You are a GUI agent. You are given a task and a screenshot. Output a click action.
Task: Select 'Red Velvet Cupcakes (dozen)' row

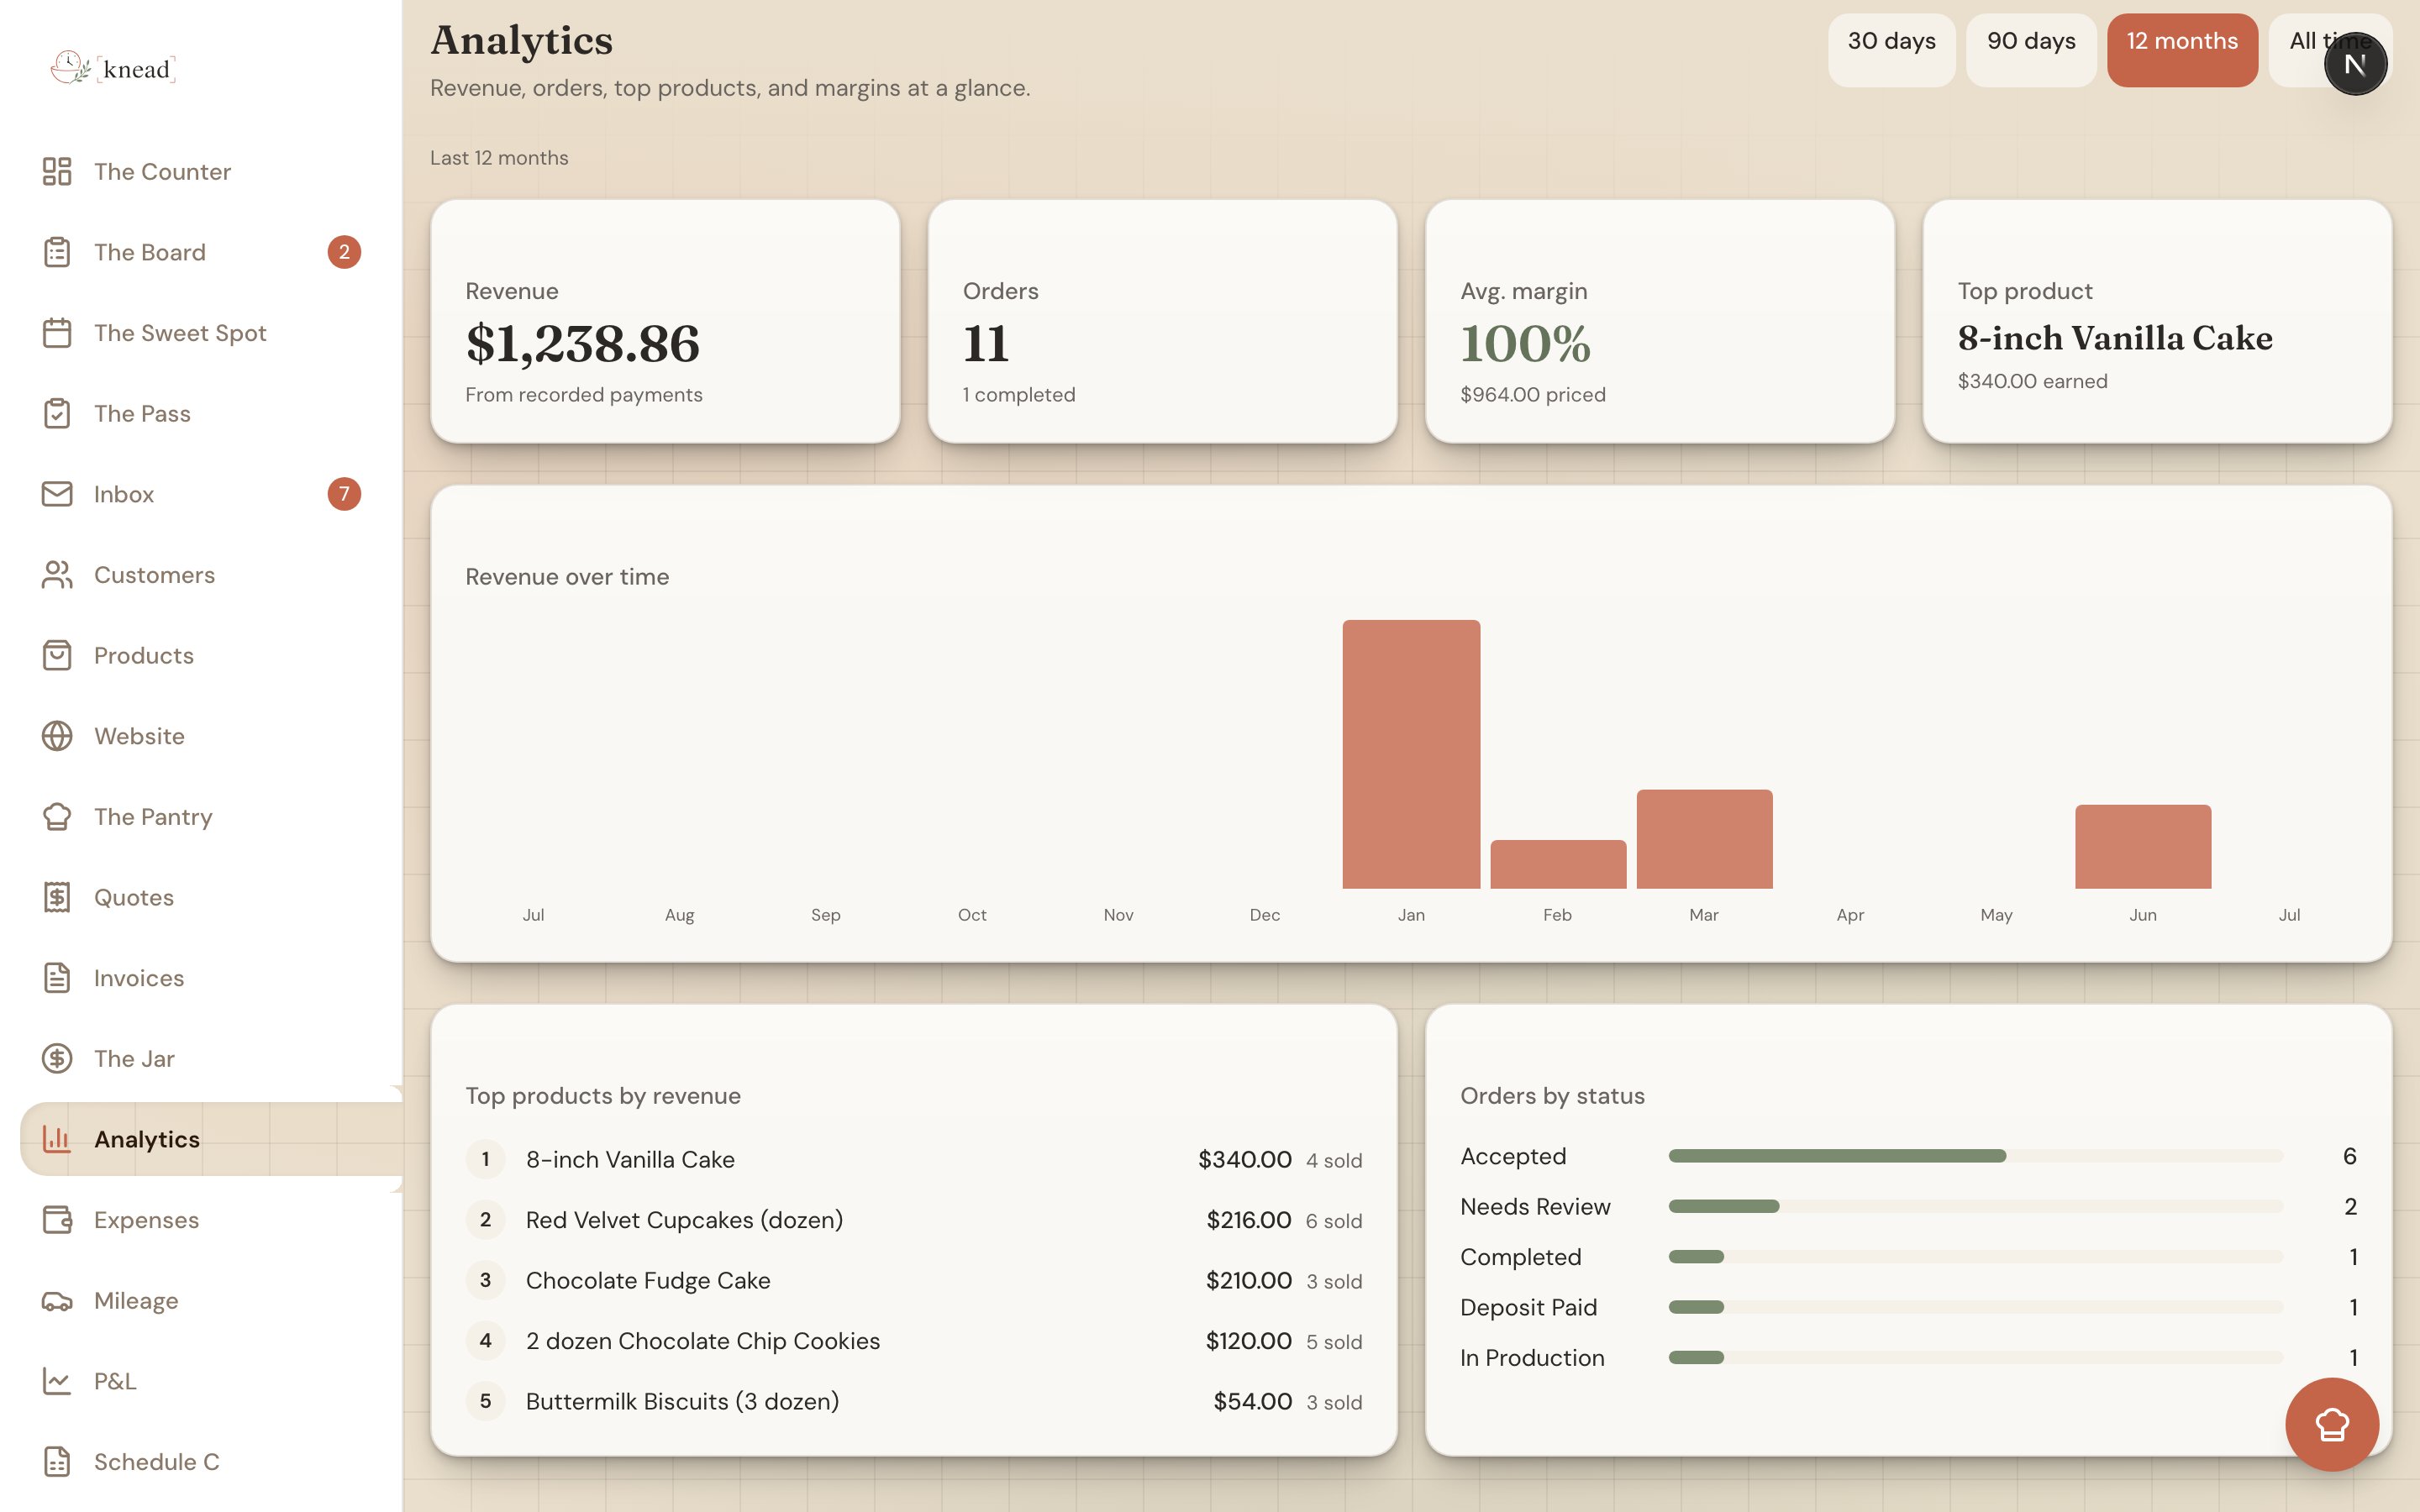(x=914, y=1220)
